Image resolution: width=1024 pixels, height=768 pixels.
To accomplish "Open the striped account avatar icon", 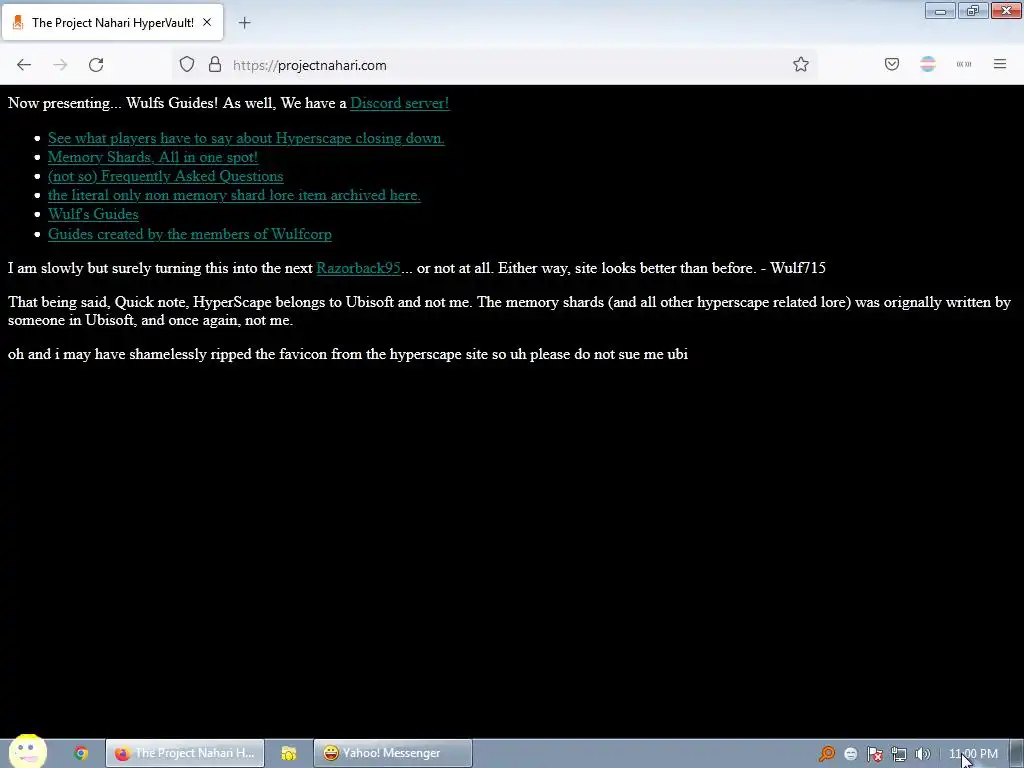I will coord(927,64).
